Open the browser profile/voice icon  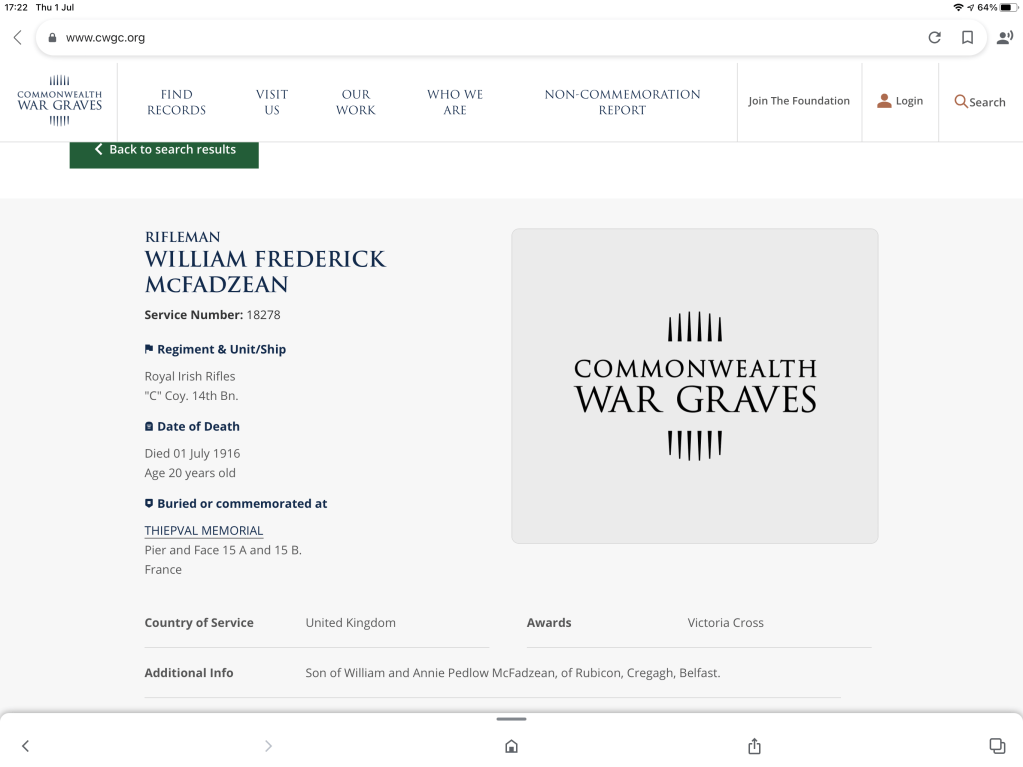1004,38
